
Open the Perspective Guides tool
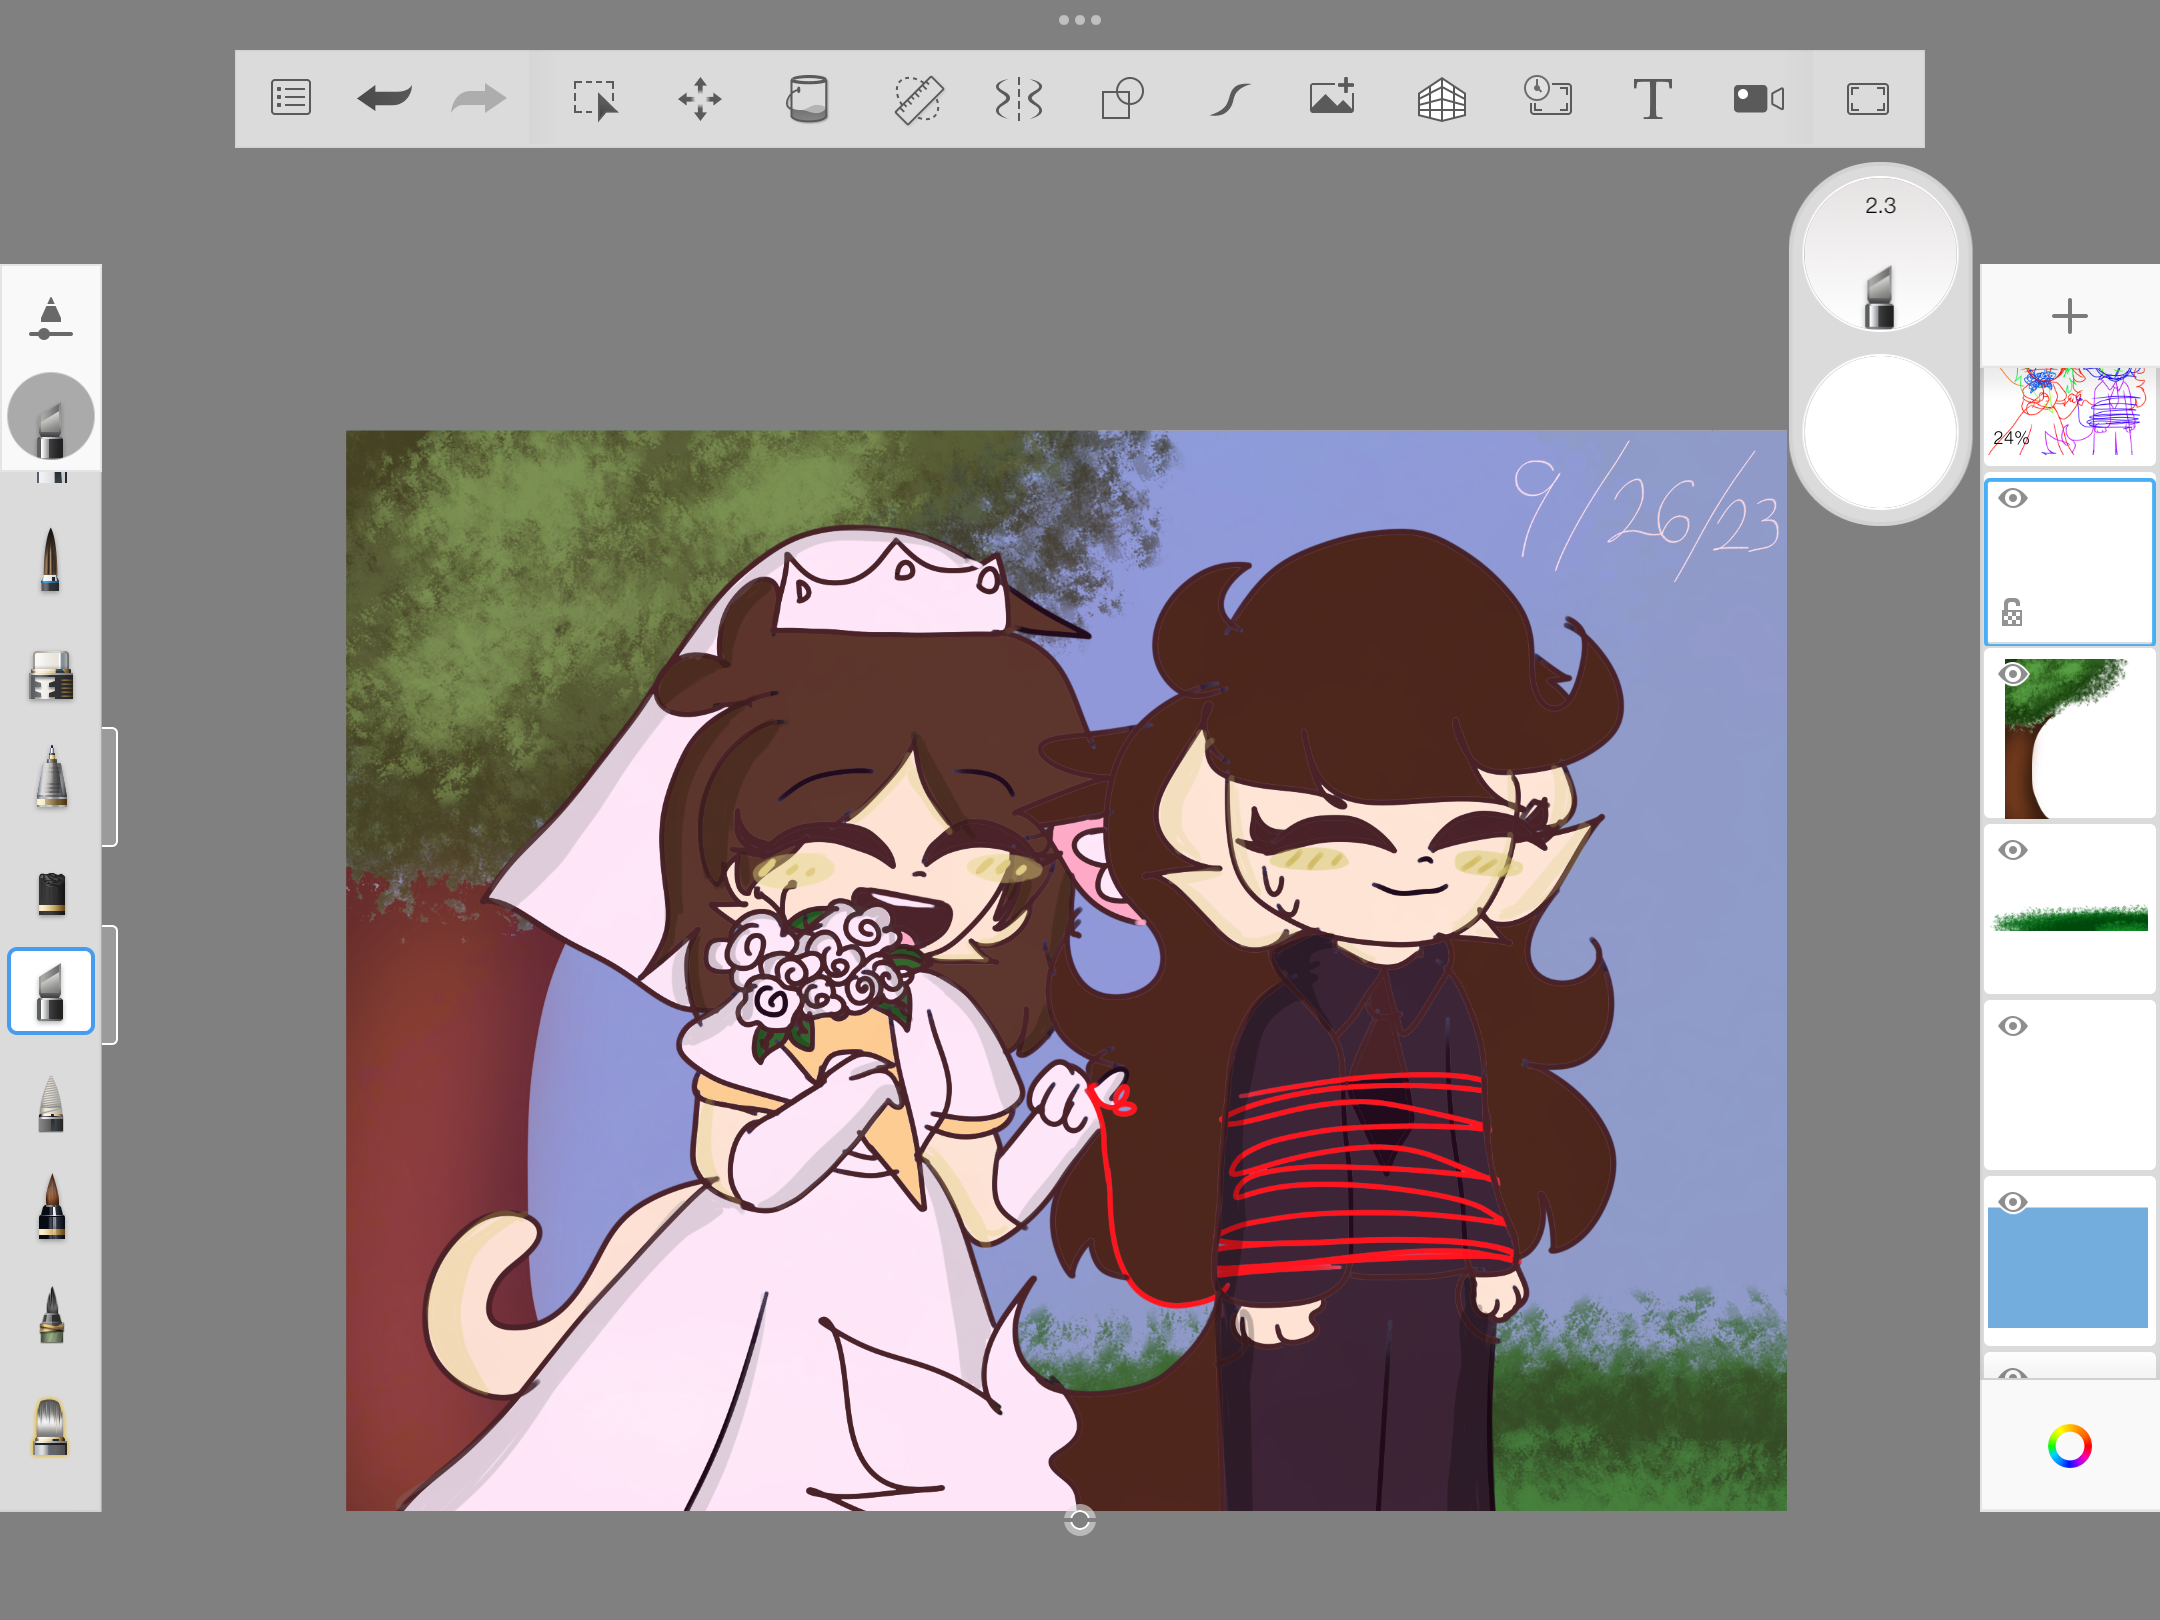[1441, 99]
